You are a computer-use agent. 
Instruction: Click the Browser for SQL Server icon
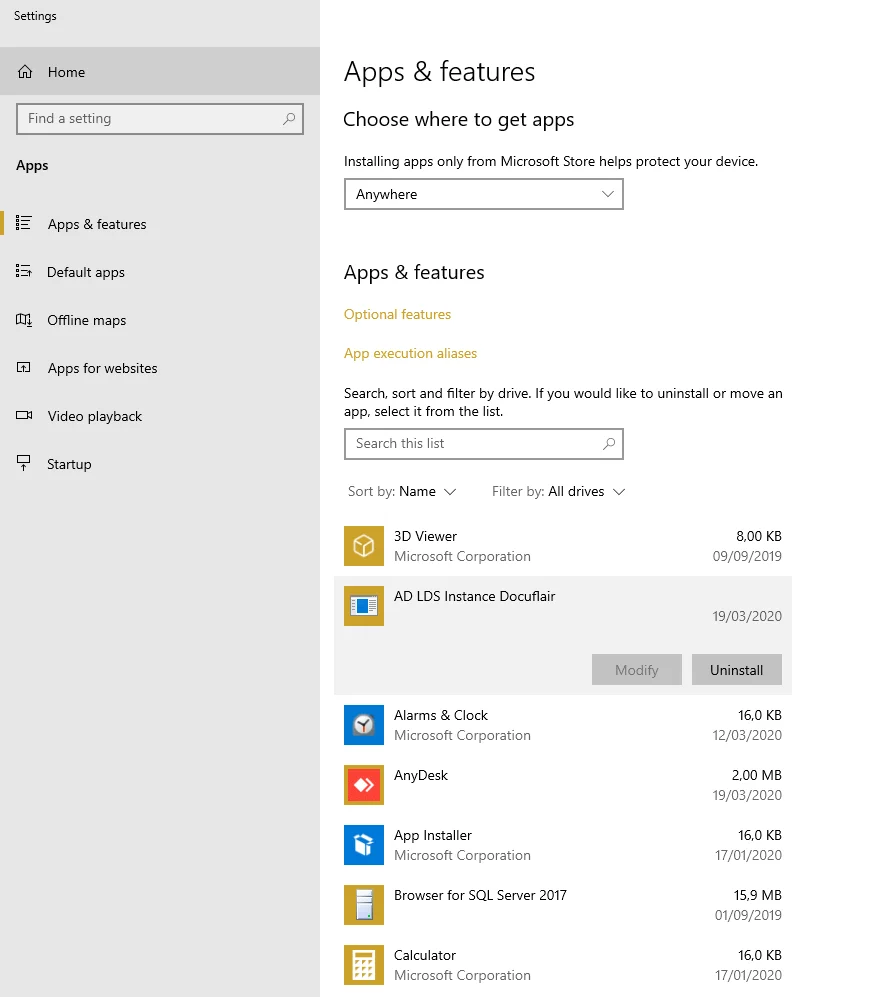(x=364, y=905)
